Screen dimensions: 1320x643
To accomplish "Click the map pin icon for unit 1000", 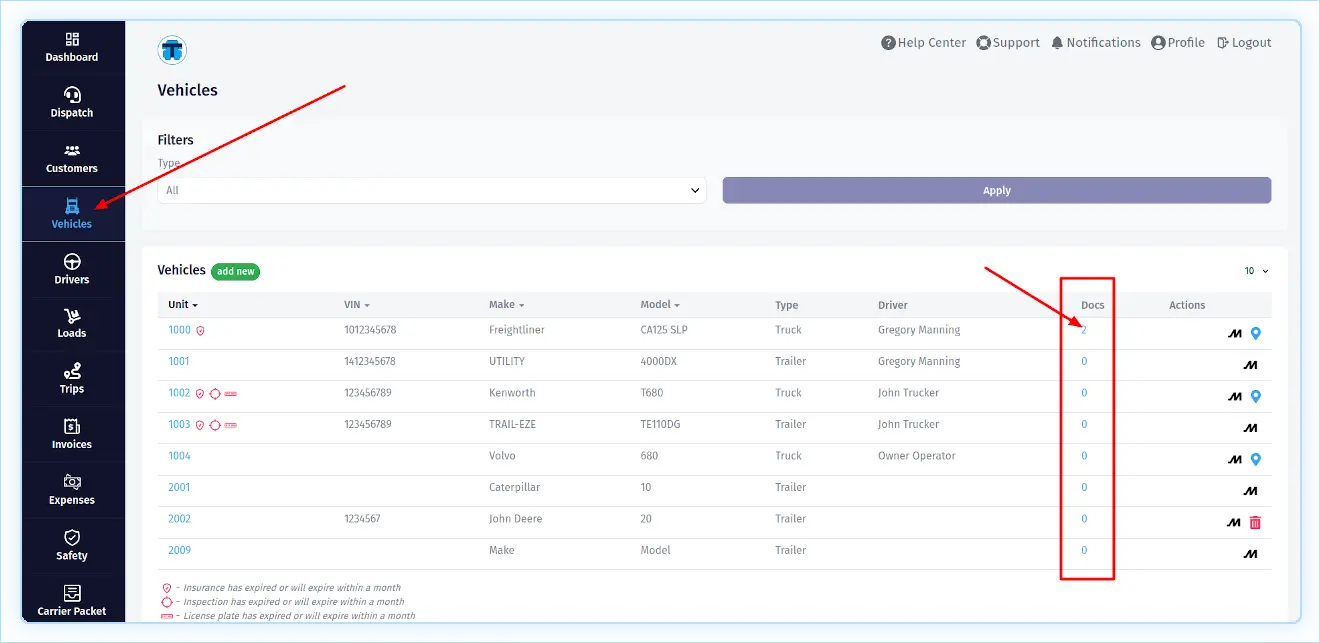I will point(1256,334).
